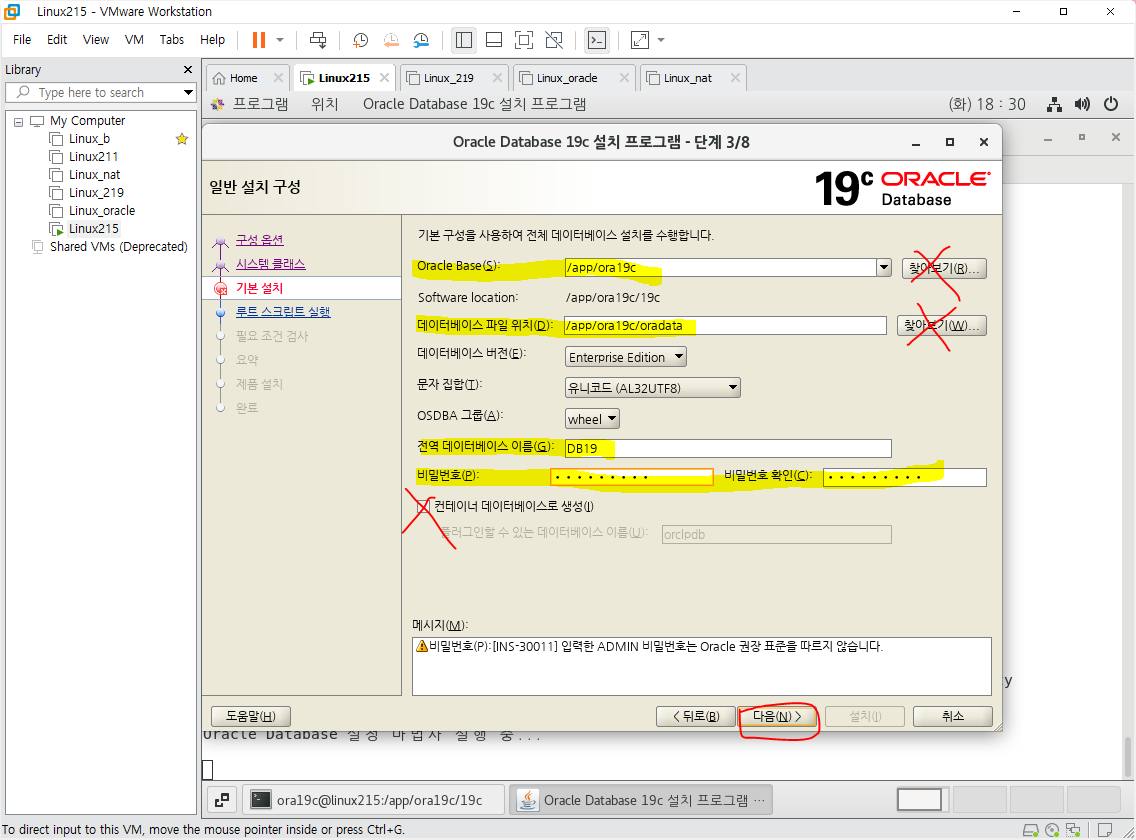Open the Tabs menu
Screen dimensions: 1136x840
coord(172,40)
